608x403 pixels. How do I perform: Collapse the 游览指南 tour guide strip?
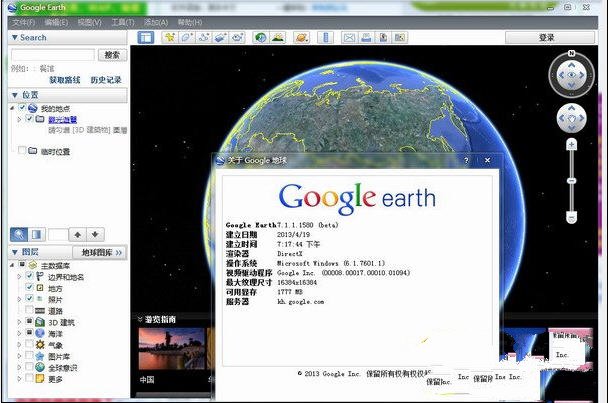[140, 319]
